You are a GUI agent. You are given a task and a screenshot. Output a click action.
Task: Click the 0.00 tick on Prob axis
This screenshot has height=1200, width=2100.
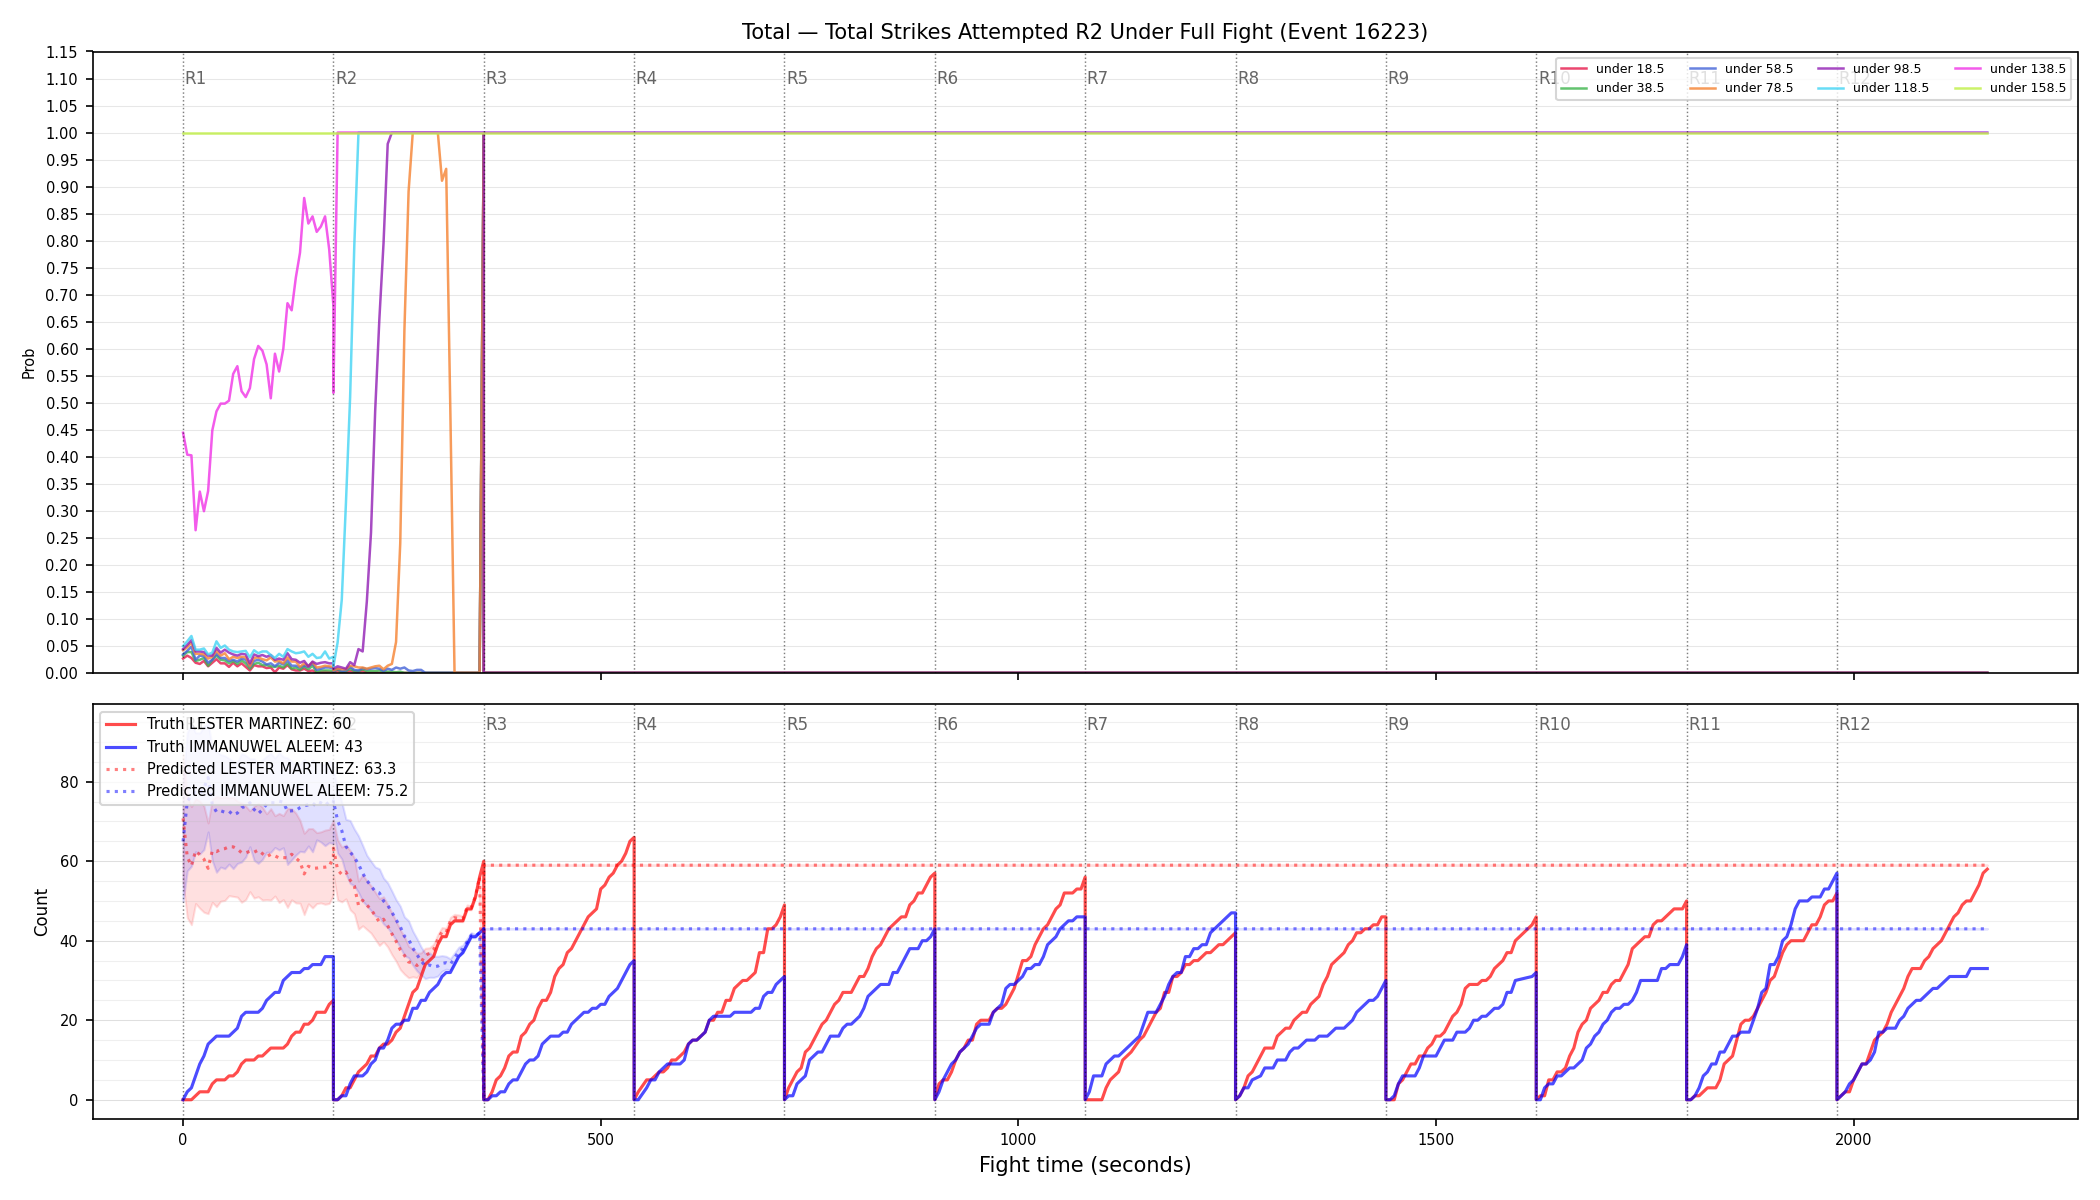pyautogui.click(x=62, y=673)
